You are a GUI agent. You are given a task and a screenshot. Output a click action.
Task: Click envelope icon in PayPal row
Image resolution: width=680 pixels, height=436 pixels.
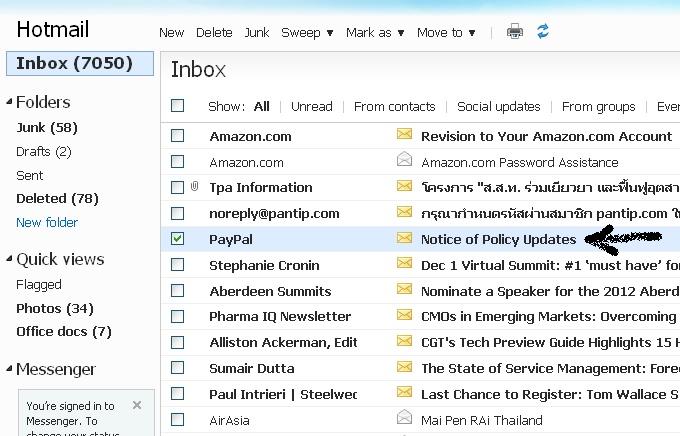click(404, 237)
